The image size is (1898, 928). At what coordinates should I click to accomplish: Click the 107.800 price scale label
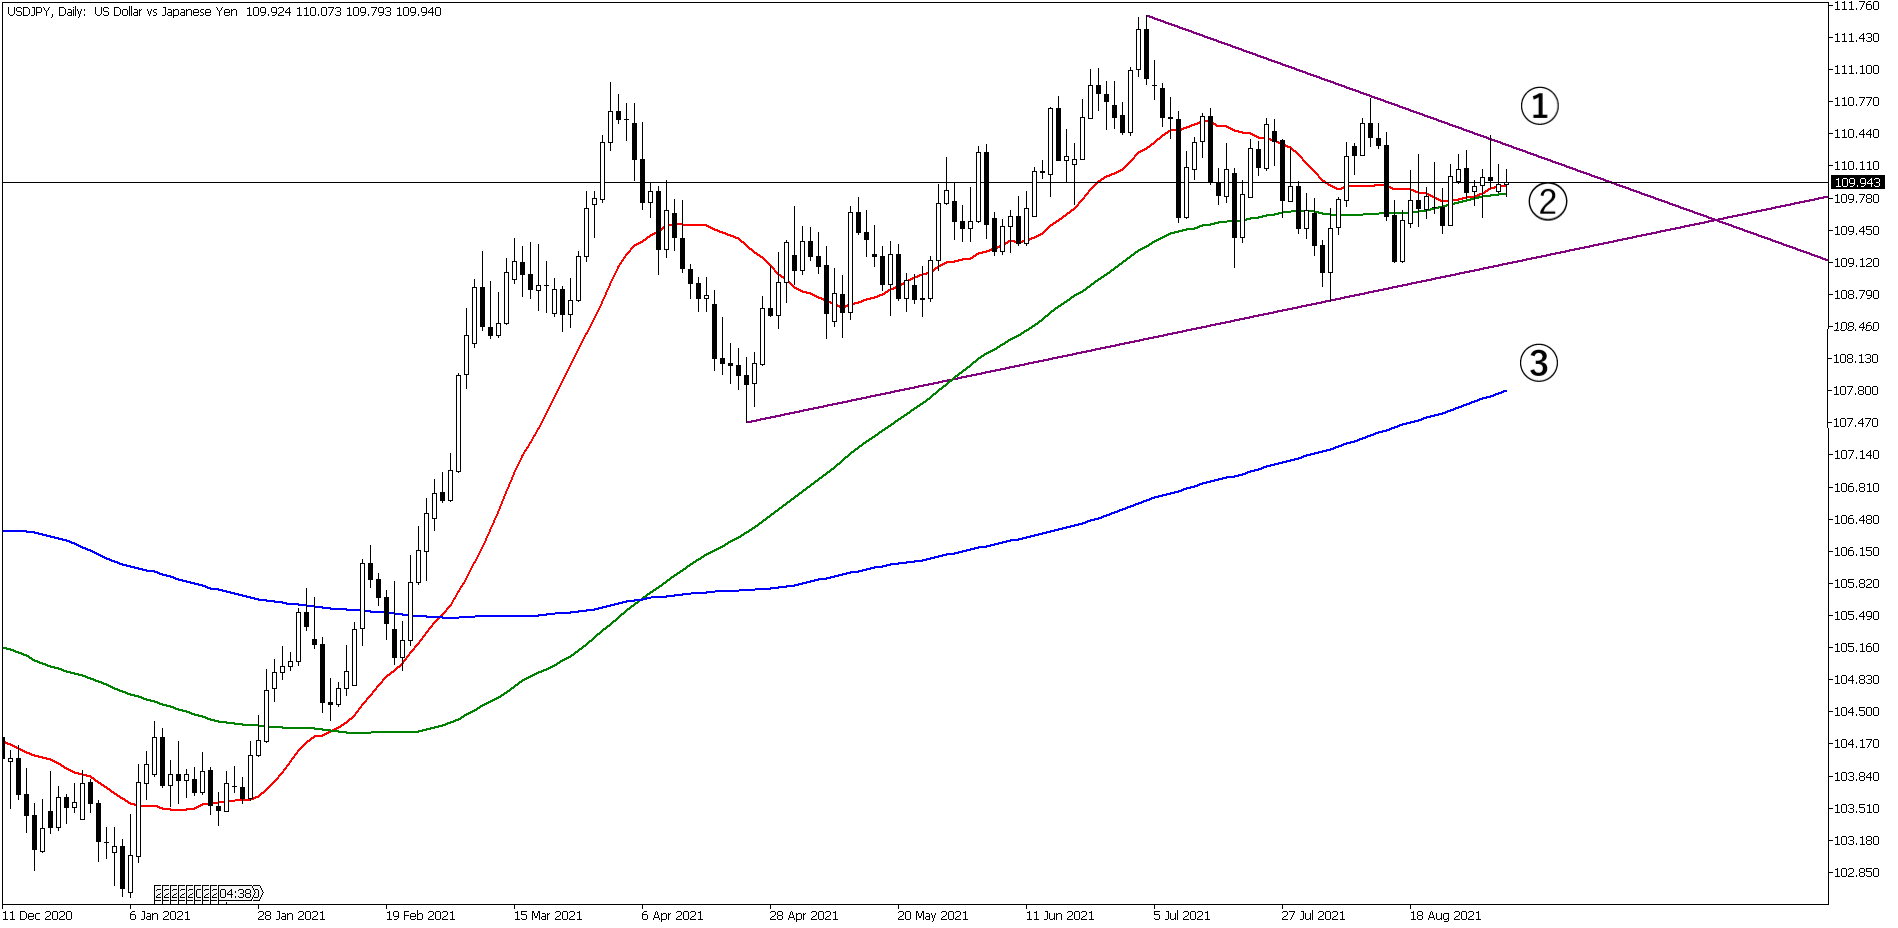(1856, 391)
